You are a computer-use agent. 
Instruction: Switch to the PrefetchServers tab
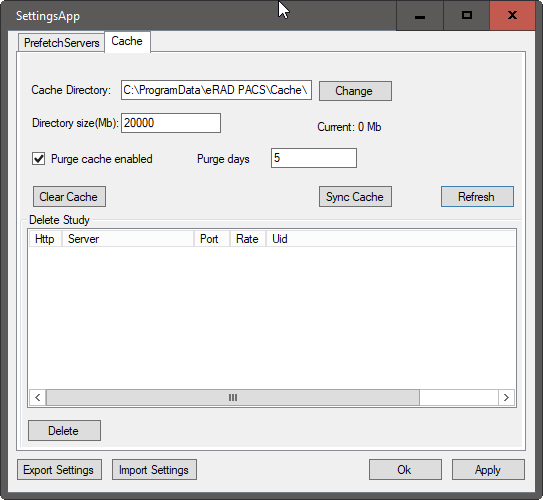tap(61, 43)
